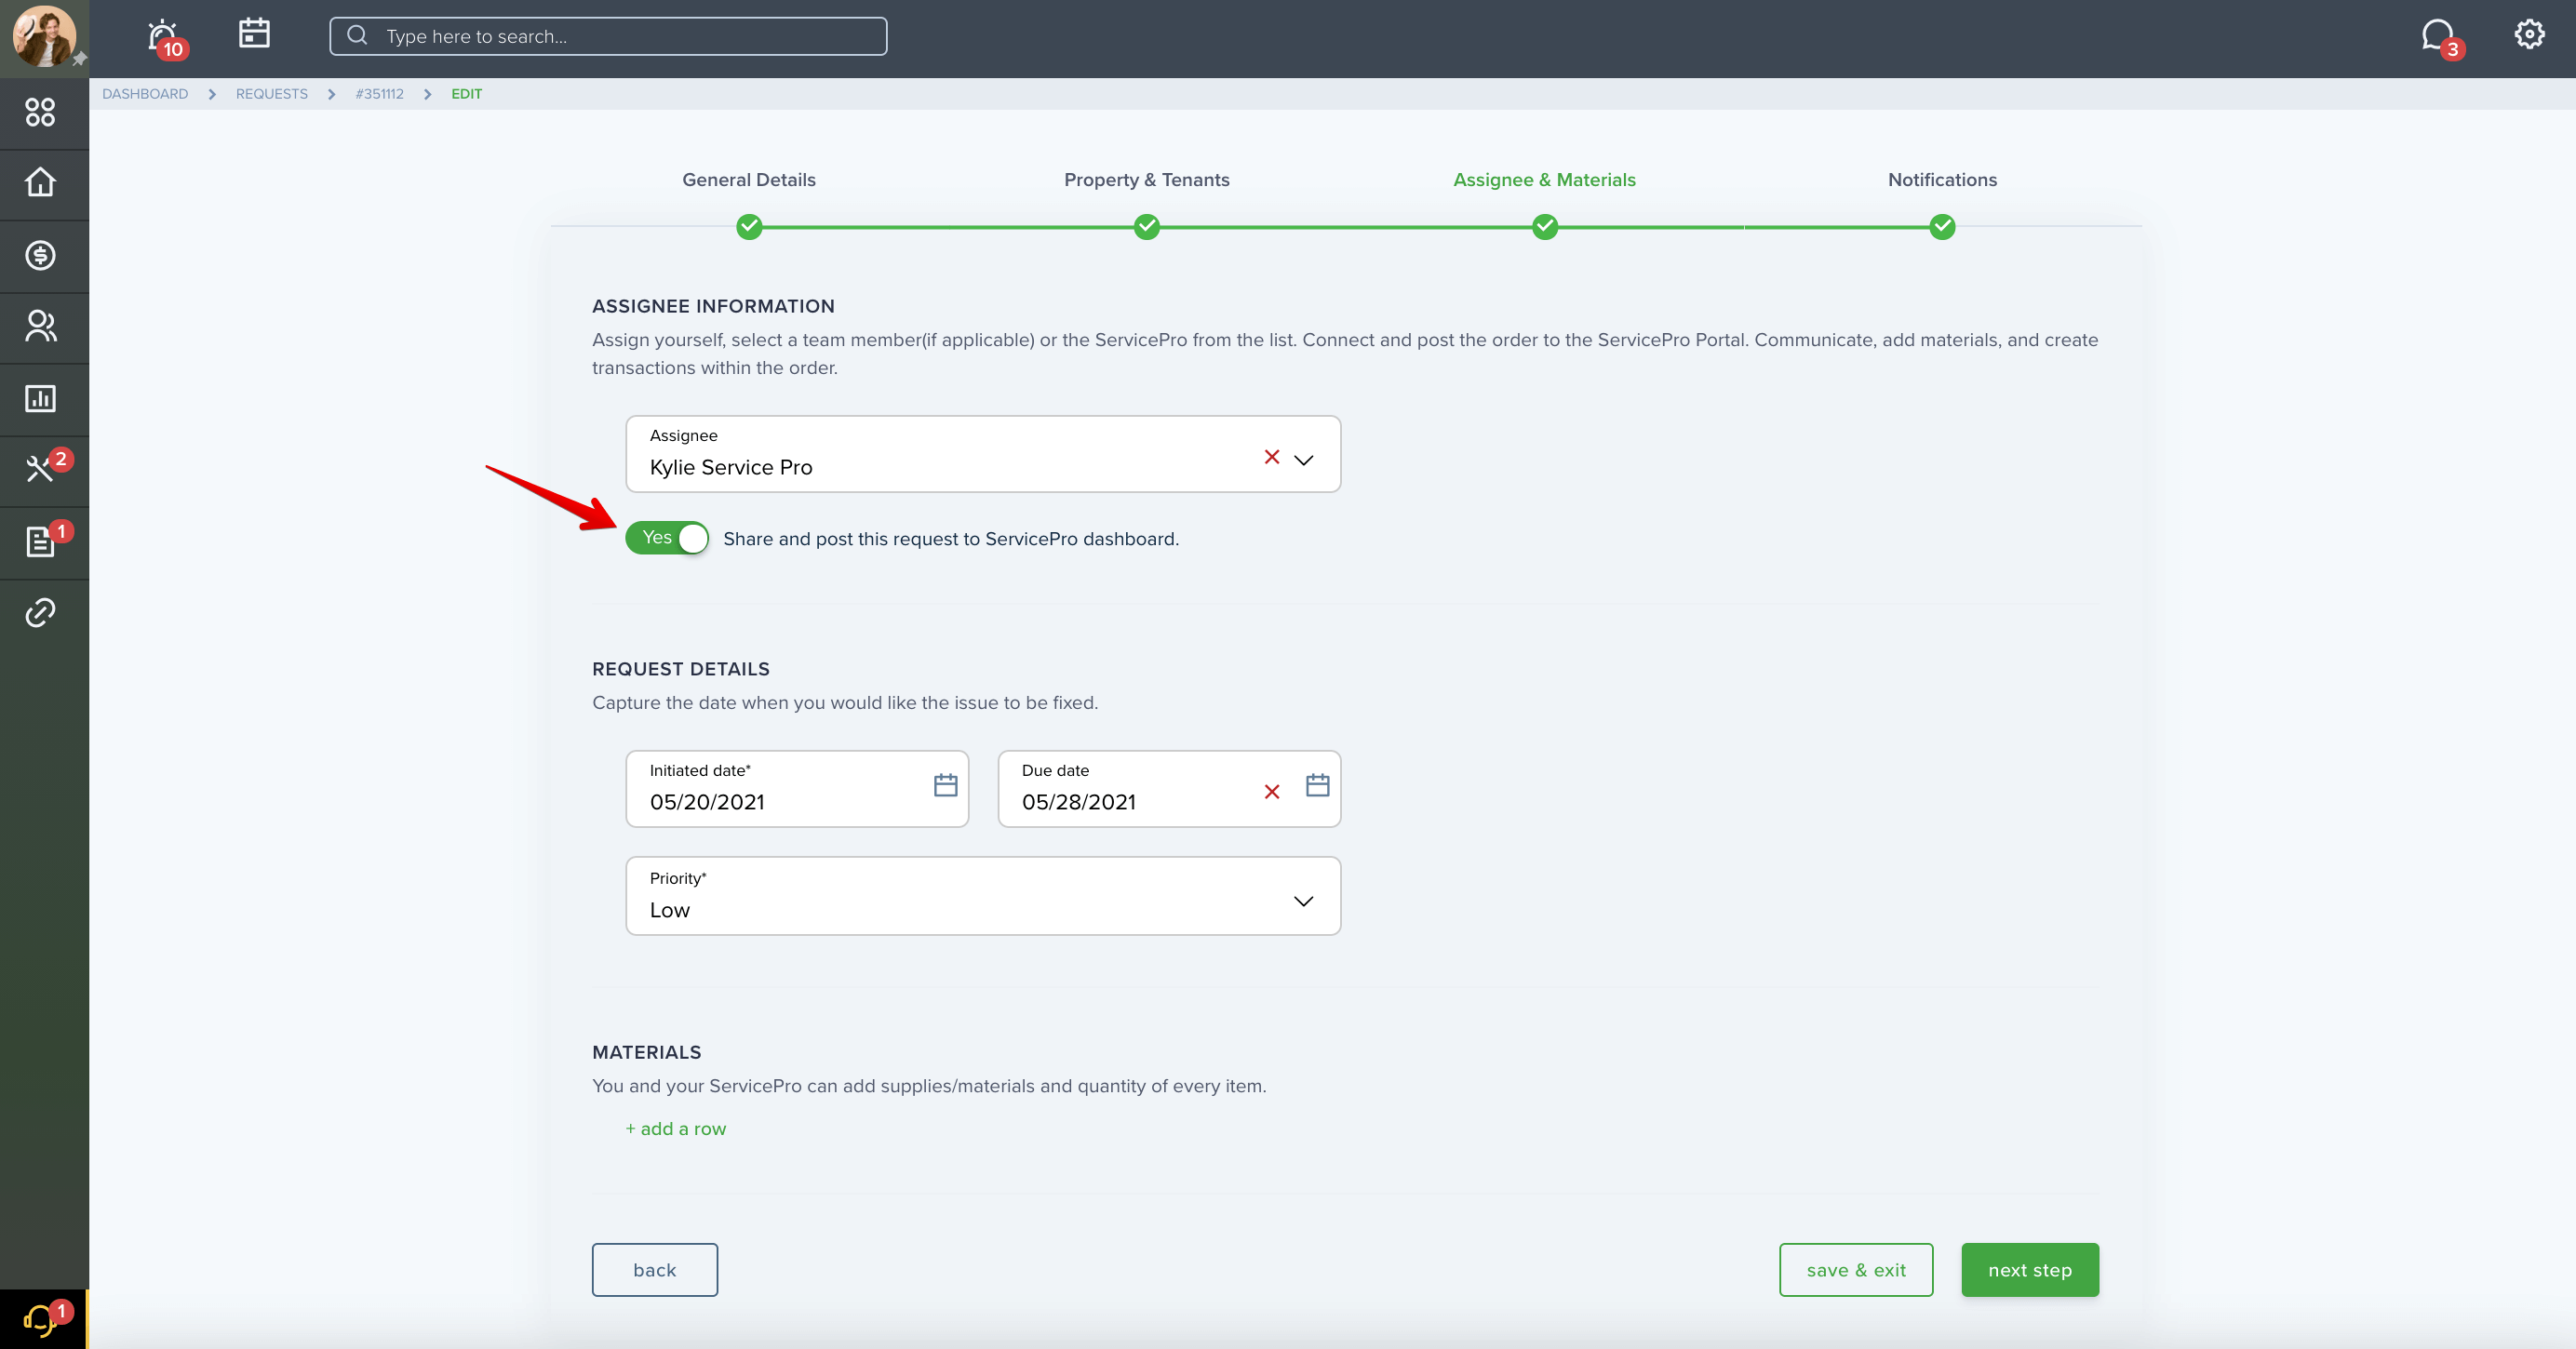Click the Notifications step checkmark
Image resolution: width=2576 pixels, height=1349 pixels.
pos(1942,227)
